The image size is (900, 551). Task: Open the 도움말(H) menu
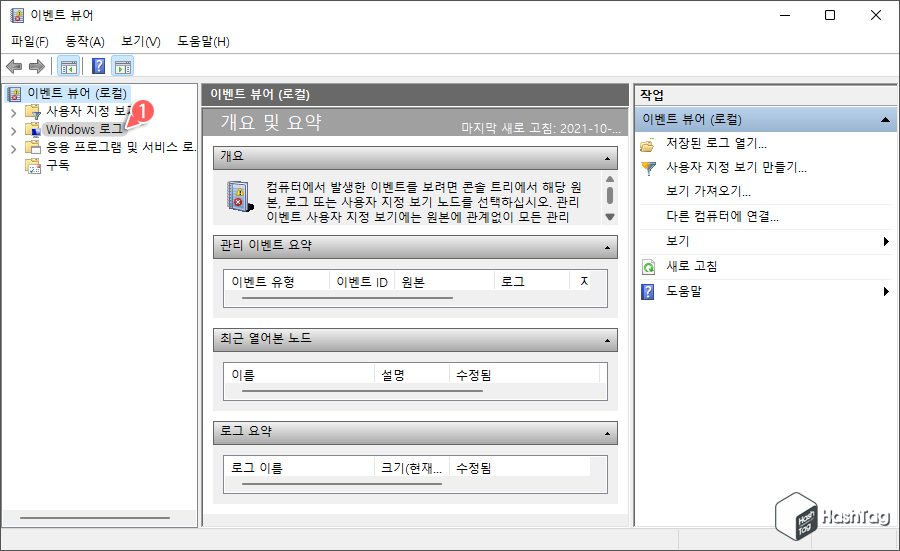203,41
